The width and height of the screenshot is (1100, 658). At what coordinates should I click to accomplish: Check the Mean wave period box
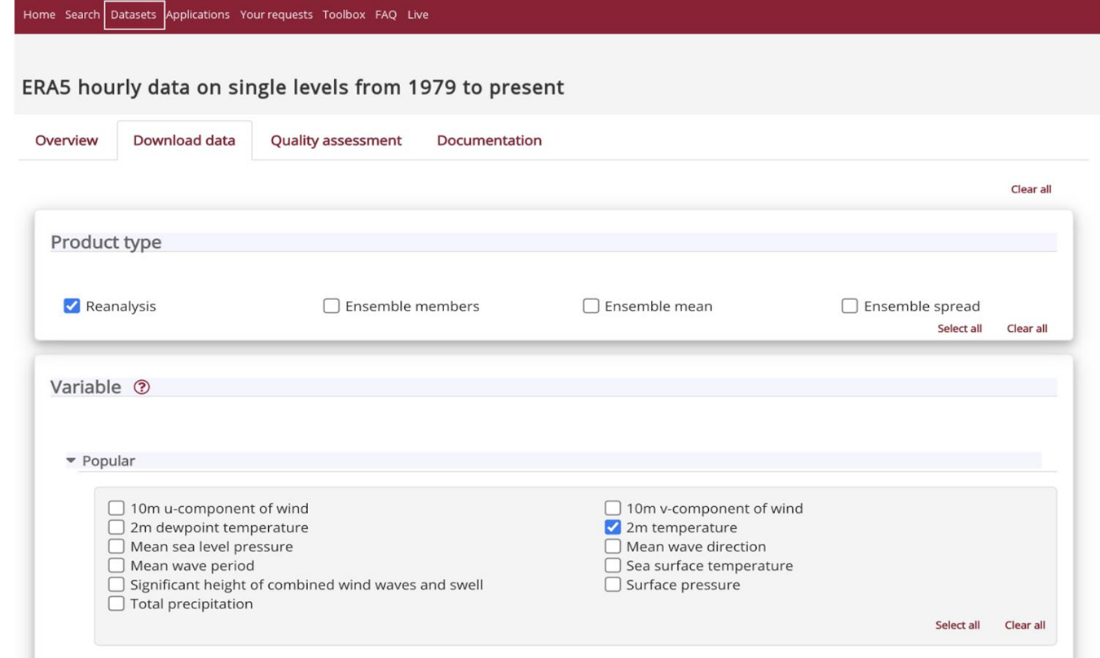[x=116, y=565]
